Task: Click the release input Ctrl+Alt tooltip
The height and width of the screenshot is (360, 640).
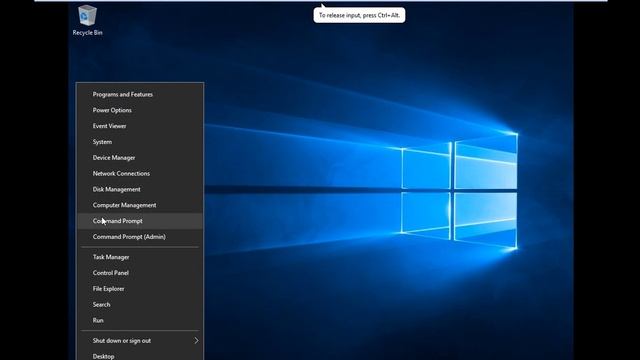Action: [359, 15]
